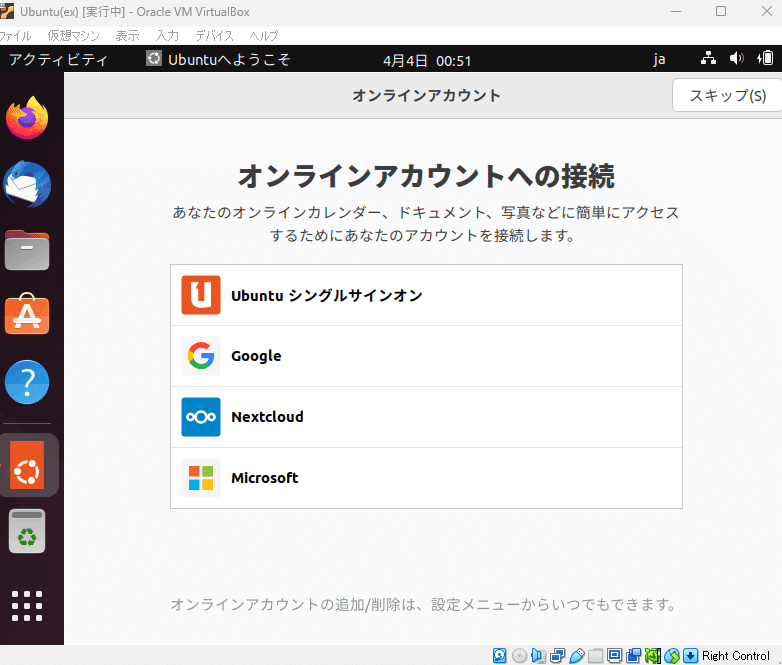782x665 pixels.
Task: Click VirtualBox network adapters status icon
Action: coord(558,656)
